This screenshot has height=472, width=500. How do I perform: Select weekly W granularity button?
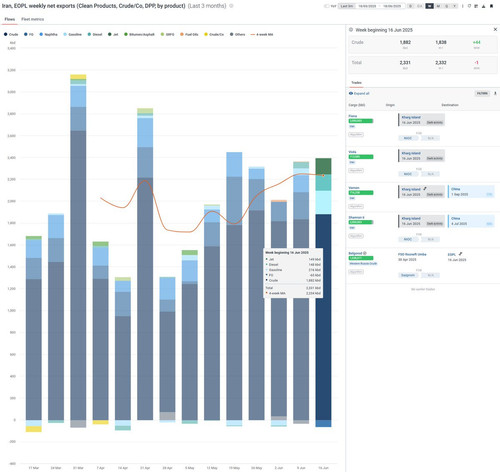[x=429, y=6]
